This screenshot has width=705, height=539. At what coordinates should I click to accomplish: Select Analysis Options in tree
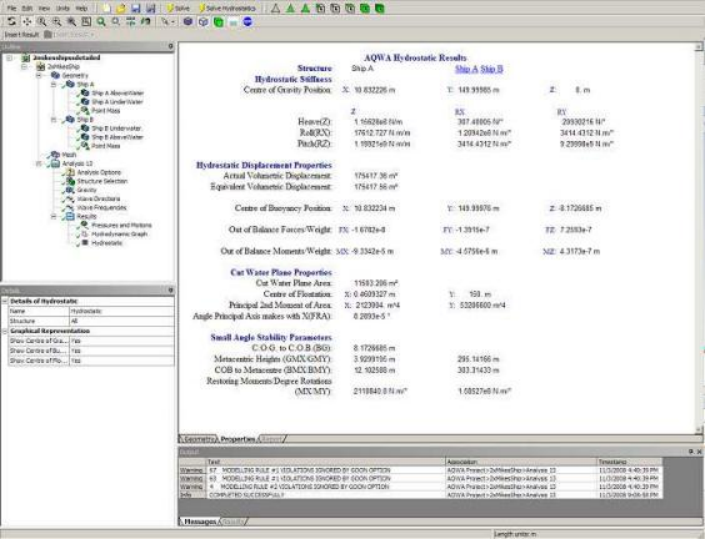(98, 172)
